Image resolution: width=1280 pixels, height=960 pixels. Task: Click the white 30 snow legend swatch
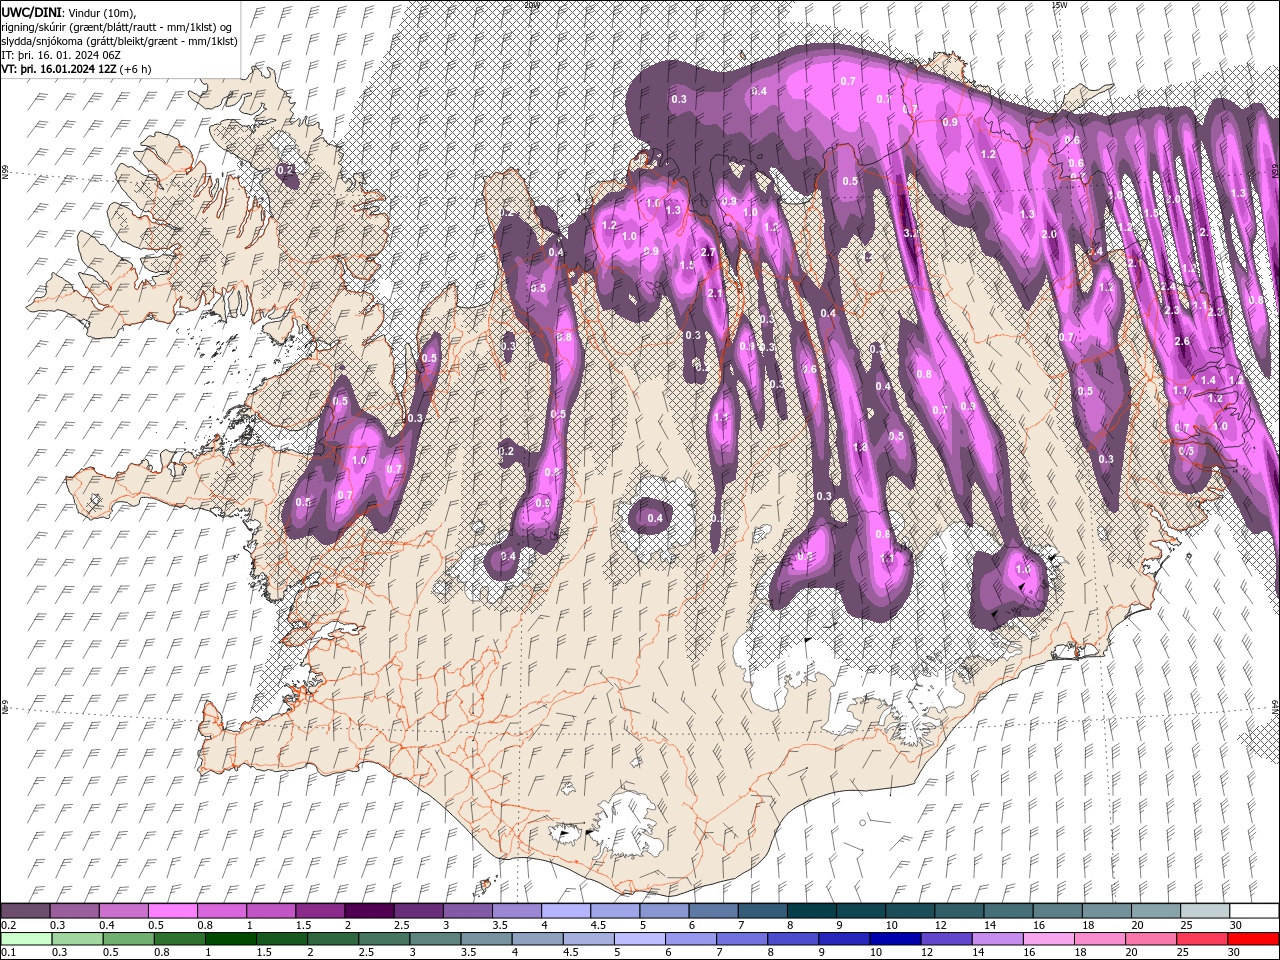pos(1254,911)
